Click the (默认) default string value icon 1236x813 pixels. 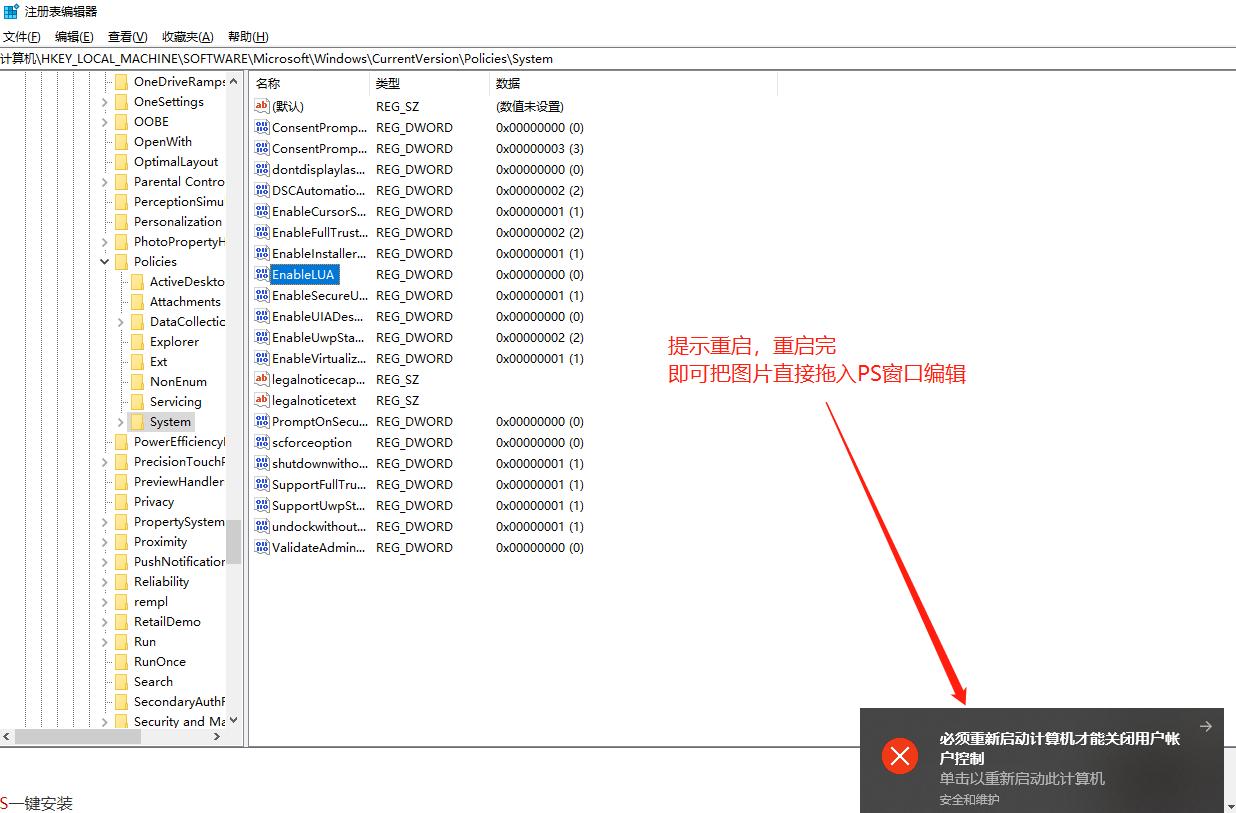262,106
